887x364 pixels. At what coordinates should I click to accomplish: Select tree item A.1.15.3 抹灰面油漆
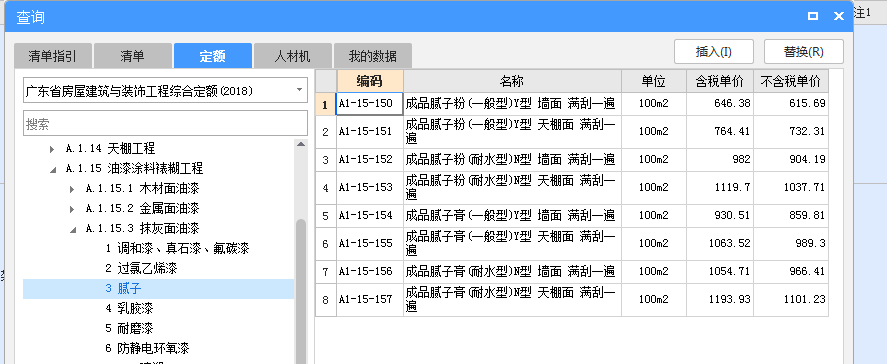pos(142,229)
